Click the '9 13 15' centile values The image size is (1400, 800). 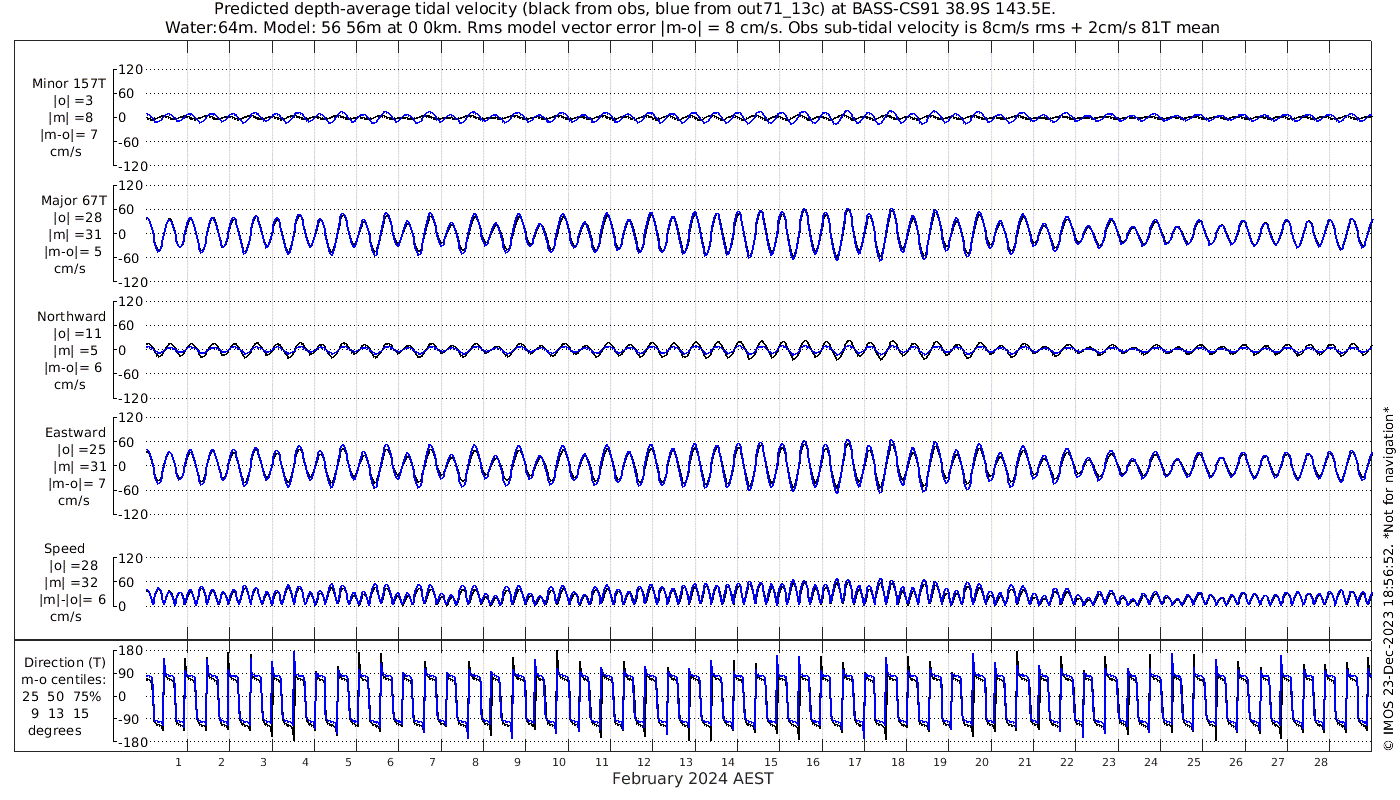click(x=60, y=713)
